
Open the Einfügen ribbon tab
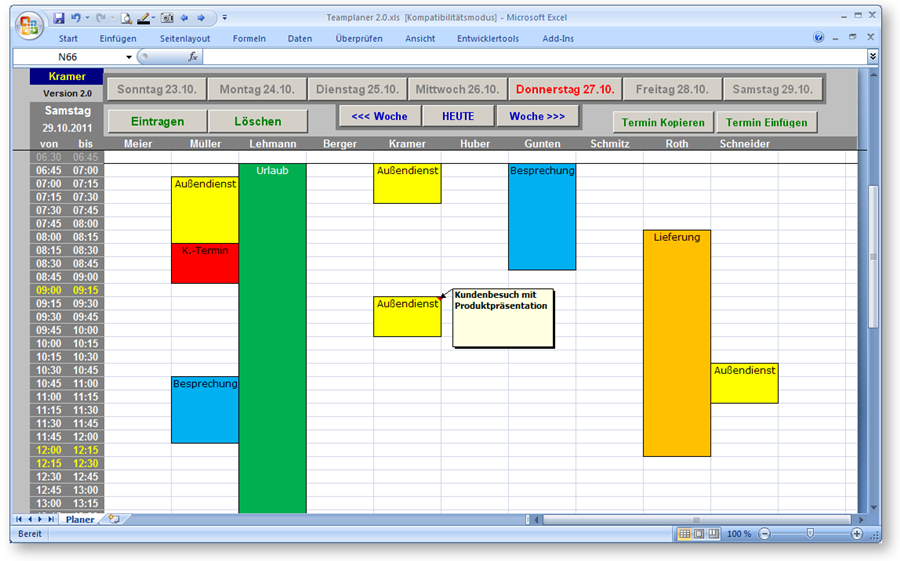[118, 38]
